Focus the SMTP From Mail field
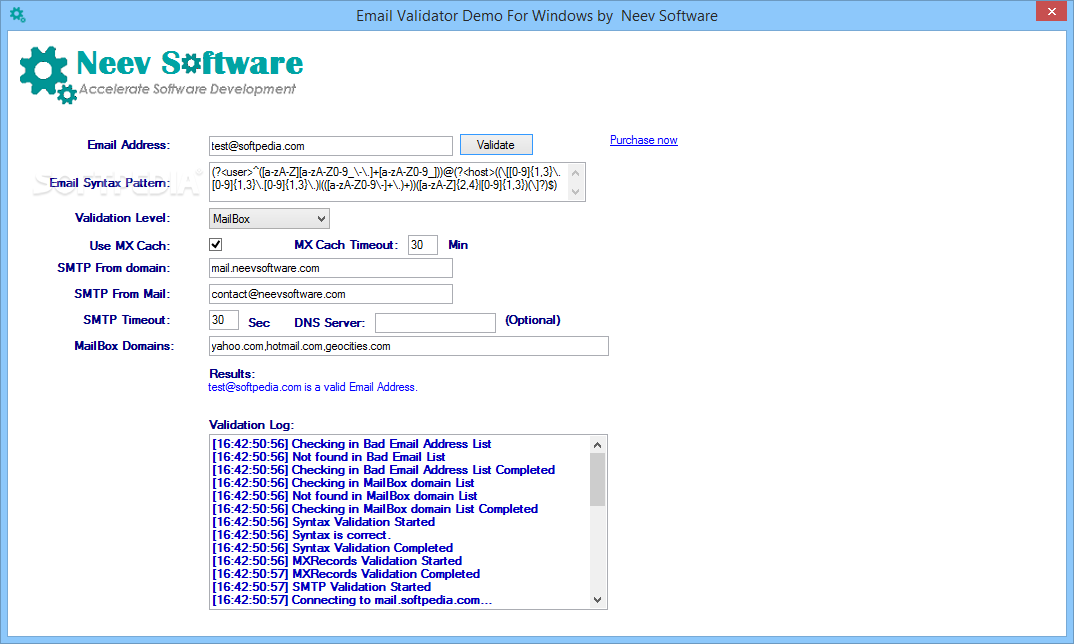1074x644 pixels. 331,294
